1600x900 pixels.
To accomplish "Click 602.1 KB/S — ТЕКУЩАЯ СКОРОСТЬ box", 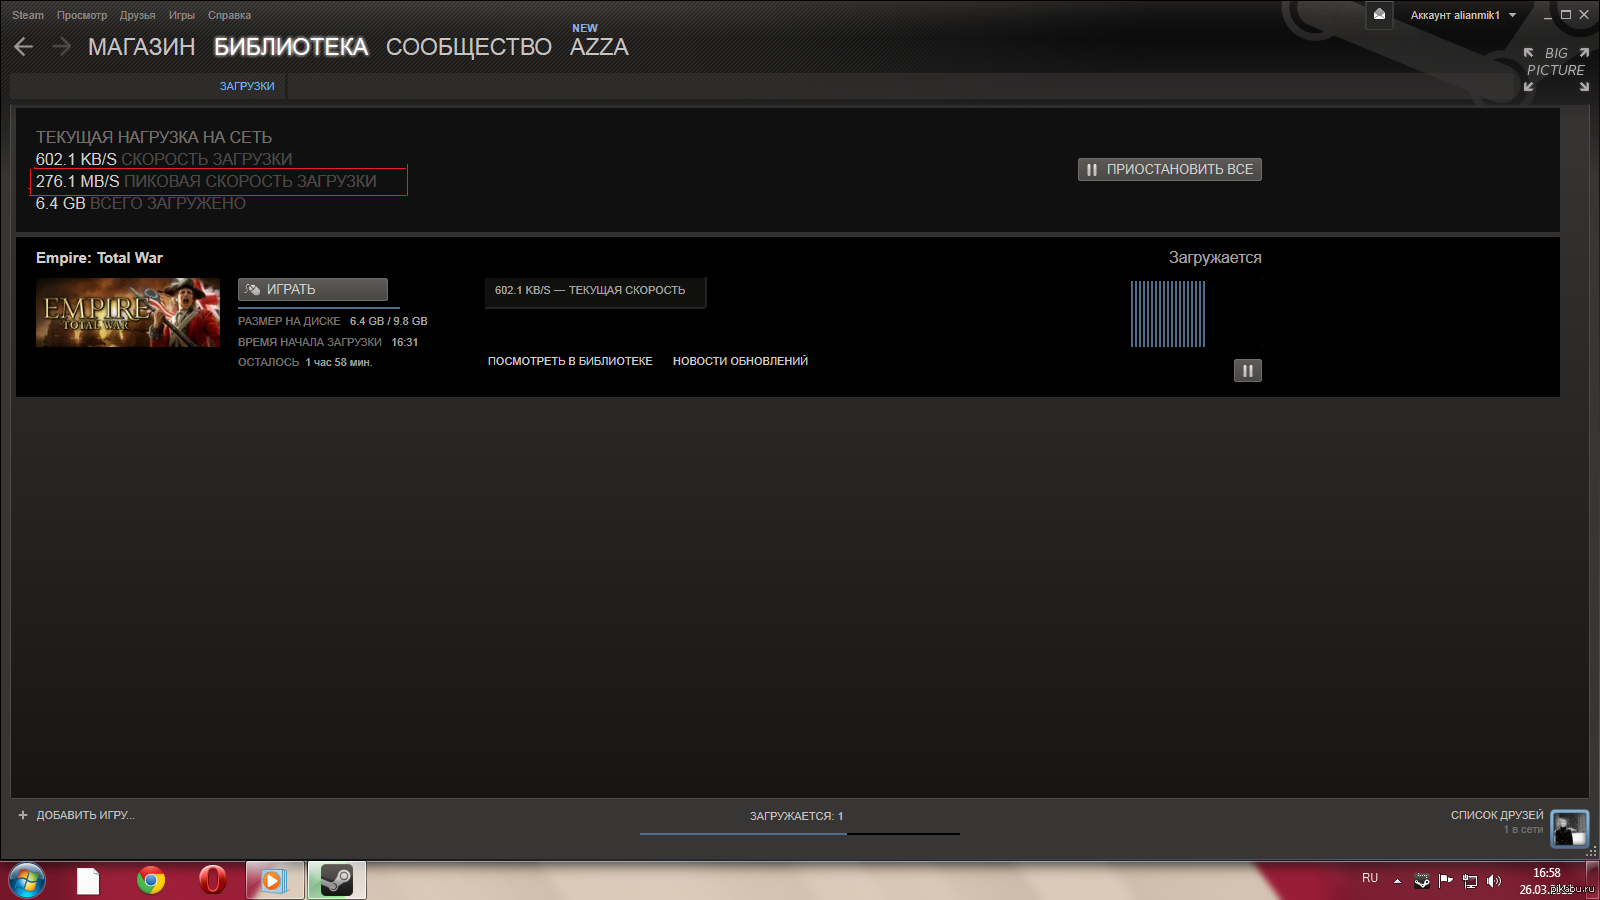I will (x=596, y=292).
